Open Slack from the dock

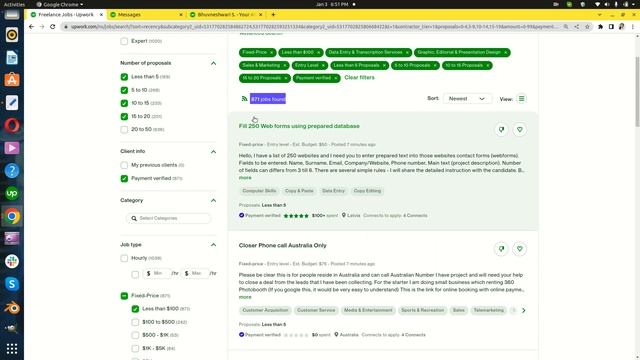pyautogui.click(x=12, y=261)
